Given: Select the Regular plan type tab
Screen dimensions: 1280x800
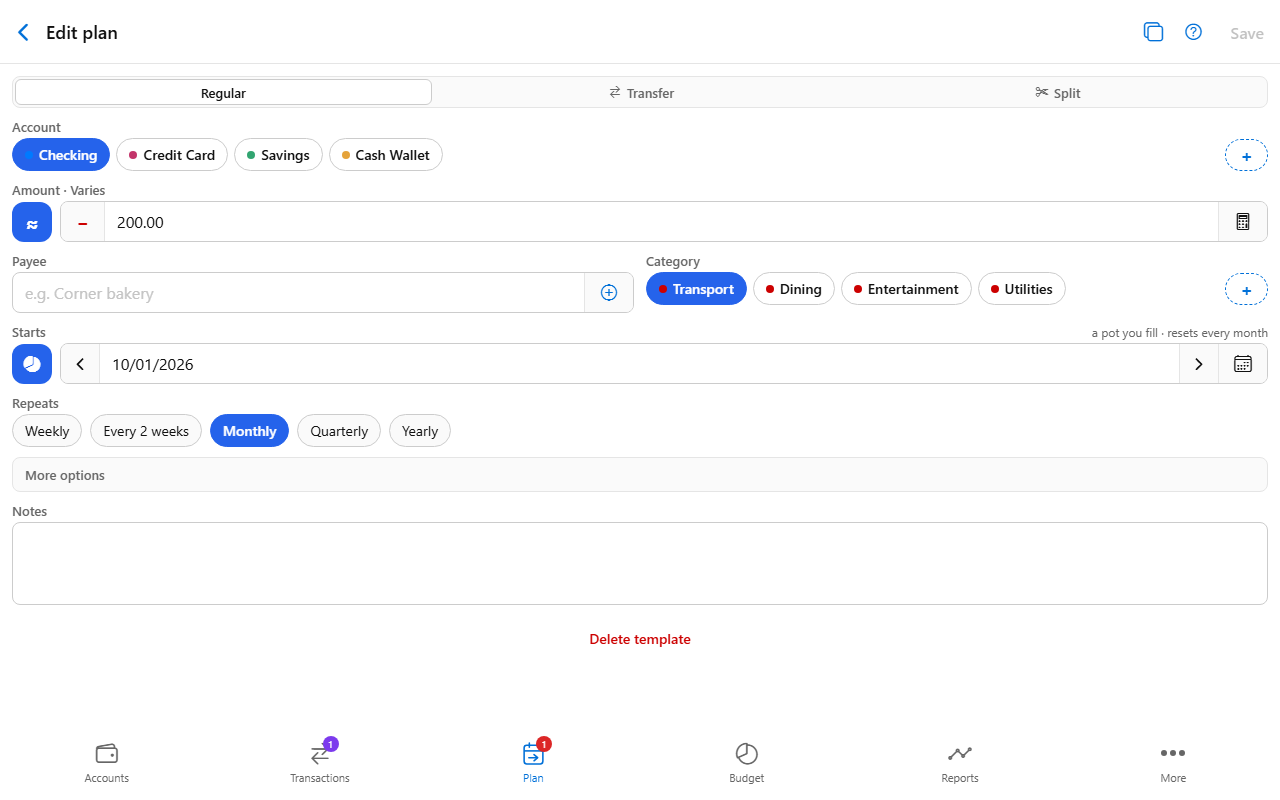Looking at the screenshot, I should click(223, 93).
